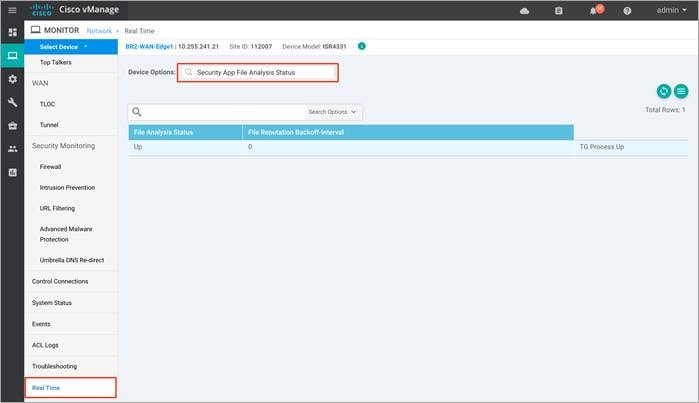Click the cloud status icon
This screenshot has height=403, width=699.
coord(525,11)
